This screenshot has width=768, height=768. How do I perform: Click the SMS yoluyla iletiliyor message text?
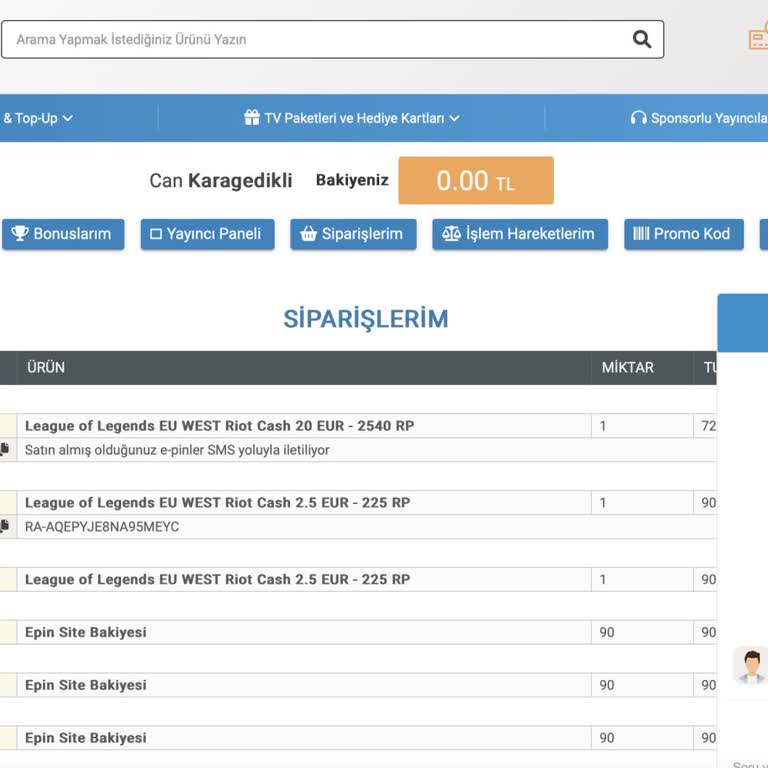[177, 450]
